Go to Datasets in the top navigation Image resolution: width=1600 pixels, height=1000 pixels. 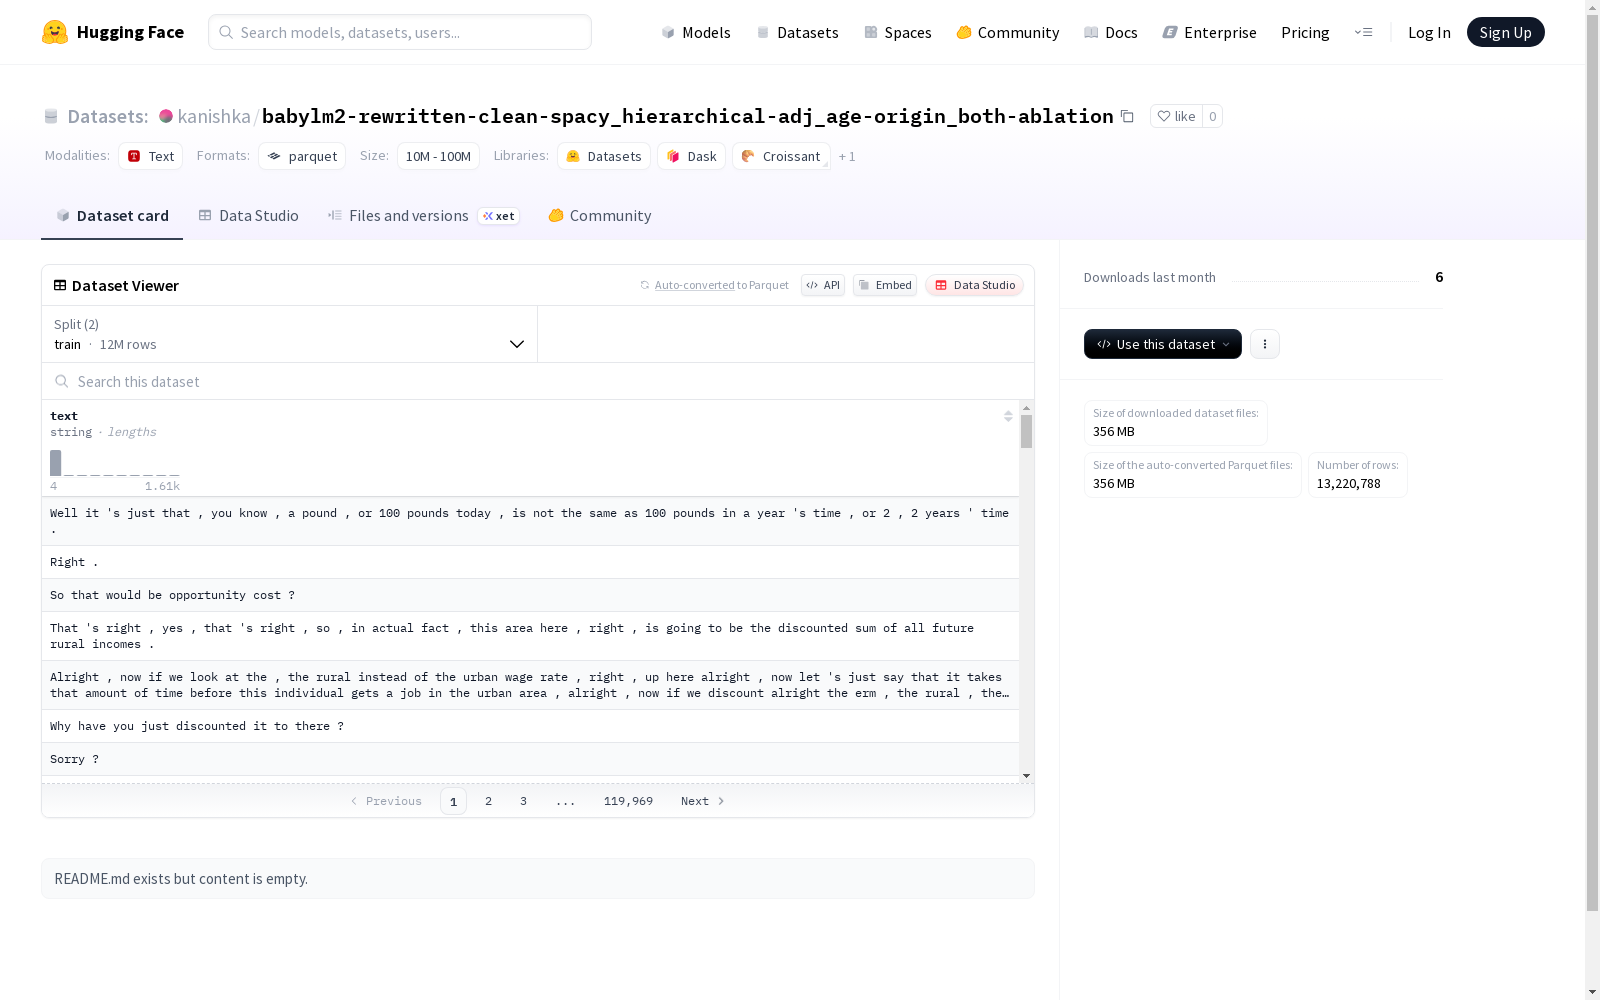tap(797, 32)
